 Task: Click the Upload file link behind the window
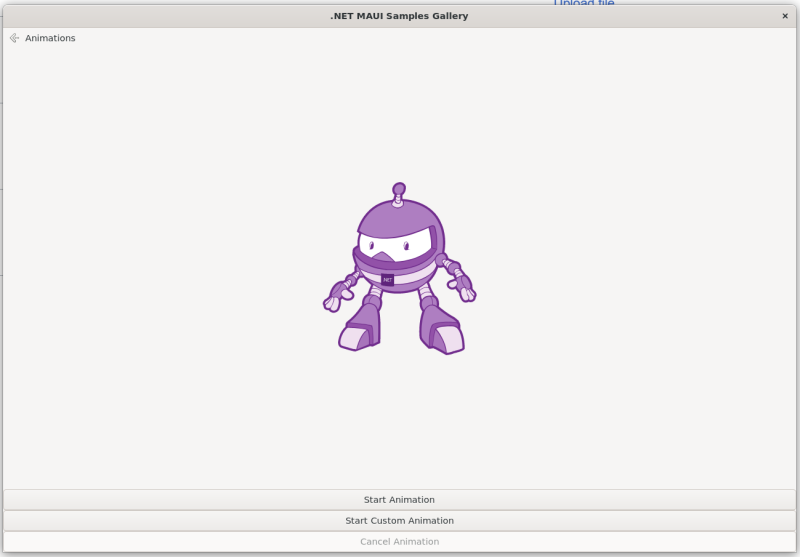pyautogui.click(x=584, y=3)
